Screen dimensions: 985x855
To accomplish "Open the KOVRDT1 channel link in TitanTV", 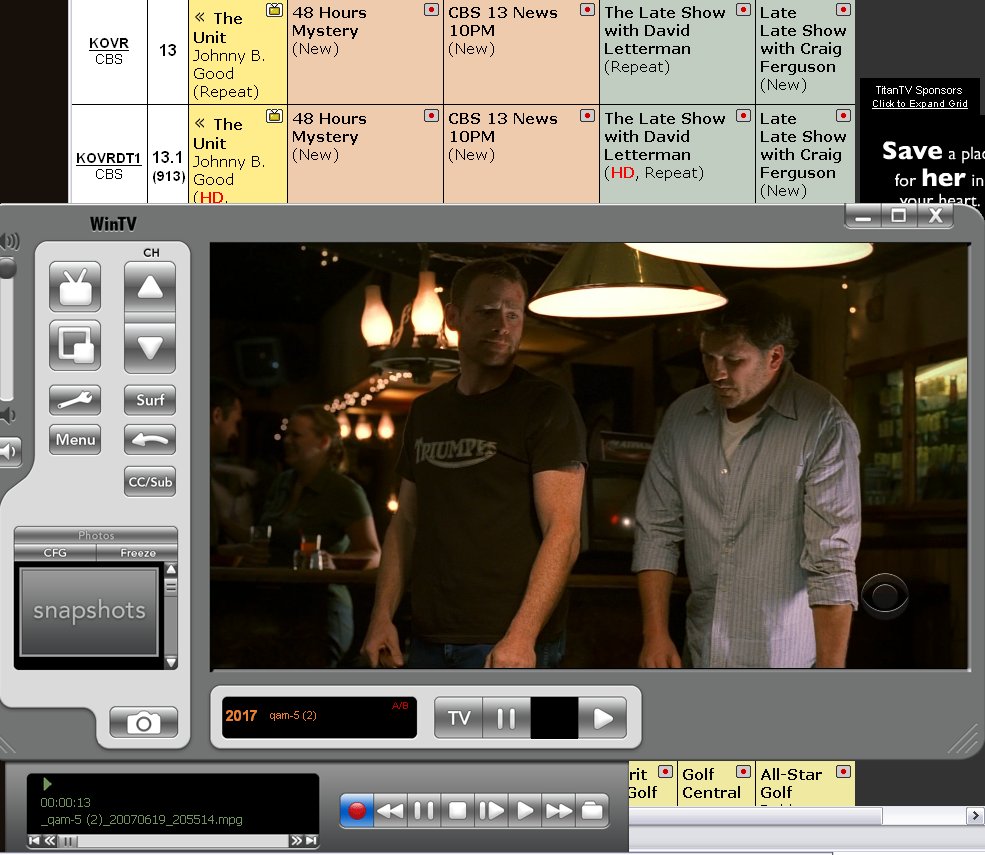I will click(x=109, y=158).
